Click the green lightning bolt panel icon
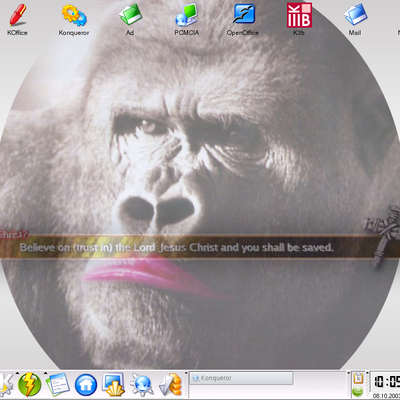 click(x=29, y=385)
